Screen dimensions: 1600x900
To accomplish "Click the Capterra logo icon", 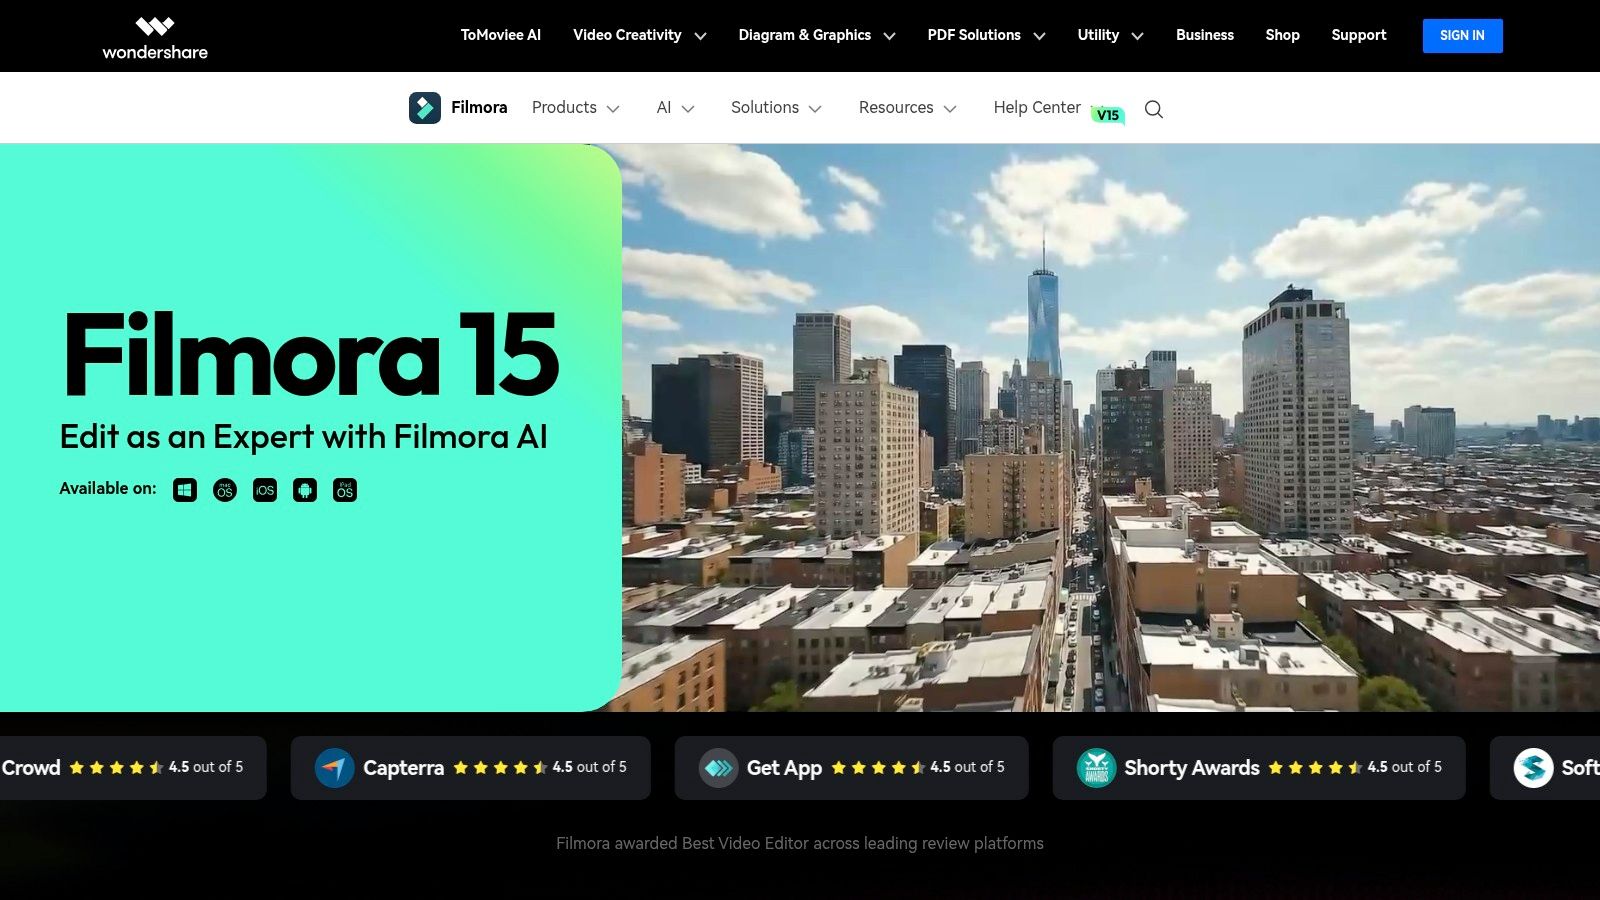I will pyautogui.click(x=334, y=767).
